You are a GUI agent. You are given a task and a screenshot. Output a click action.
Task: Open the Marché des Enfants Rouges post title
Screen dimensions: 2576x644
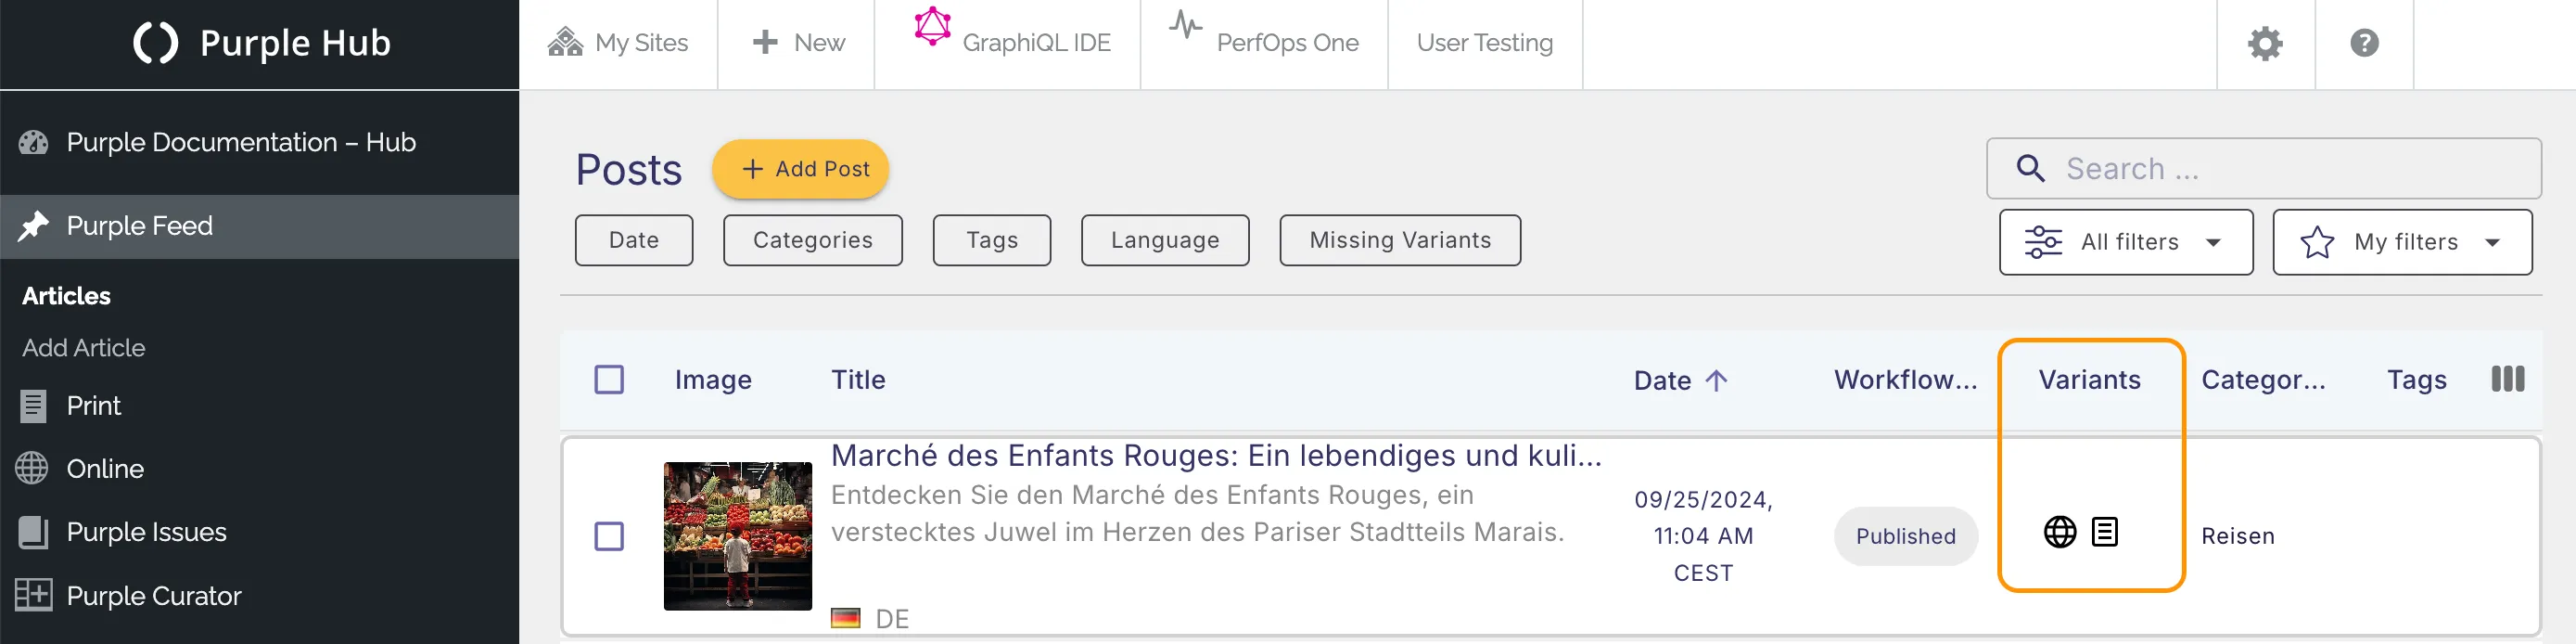1216,456
